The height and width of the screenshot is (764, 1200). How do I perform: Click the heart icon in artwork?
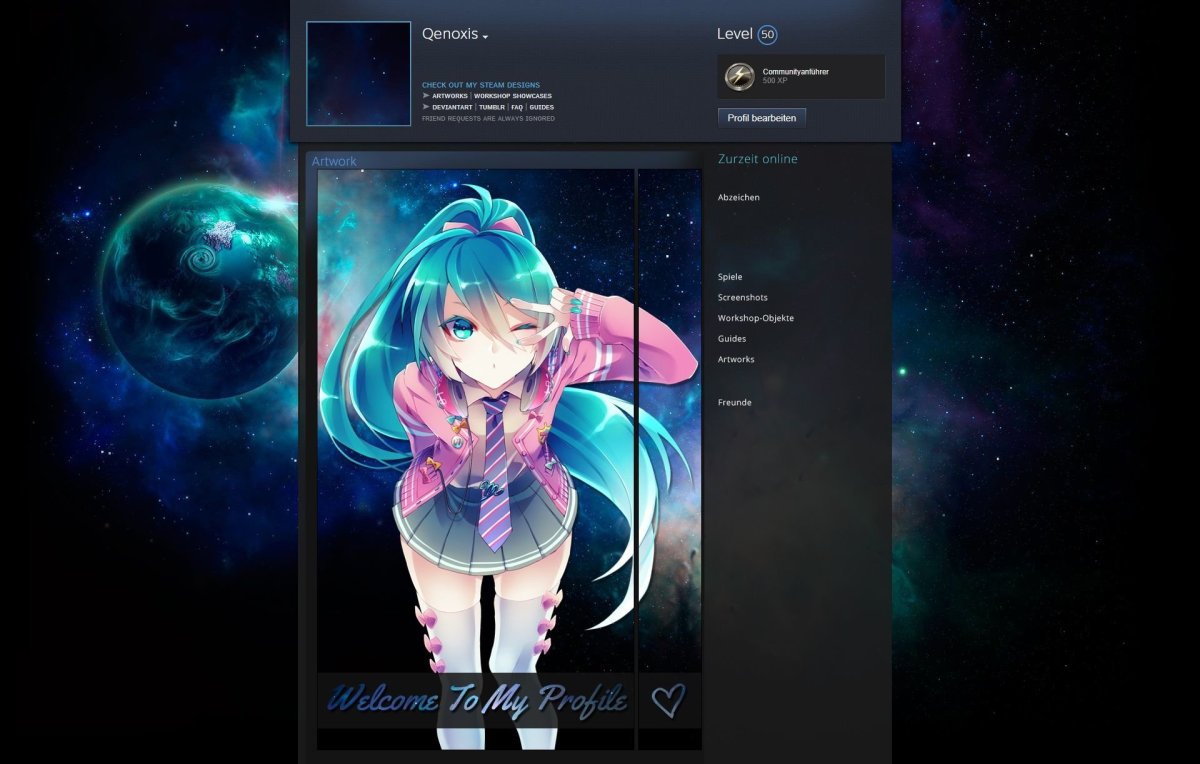coord(668,699)
